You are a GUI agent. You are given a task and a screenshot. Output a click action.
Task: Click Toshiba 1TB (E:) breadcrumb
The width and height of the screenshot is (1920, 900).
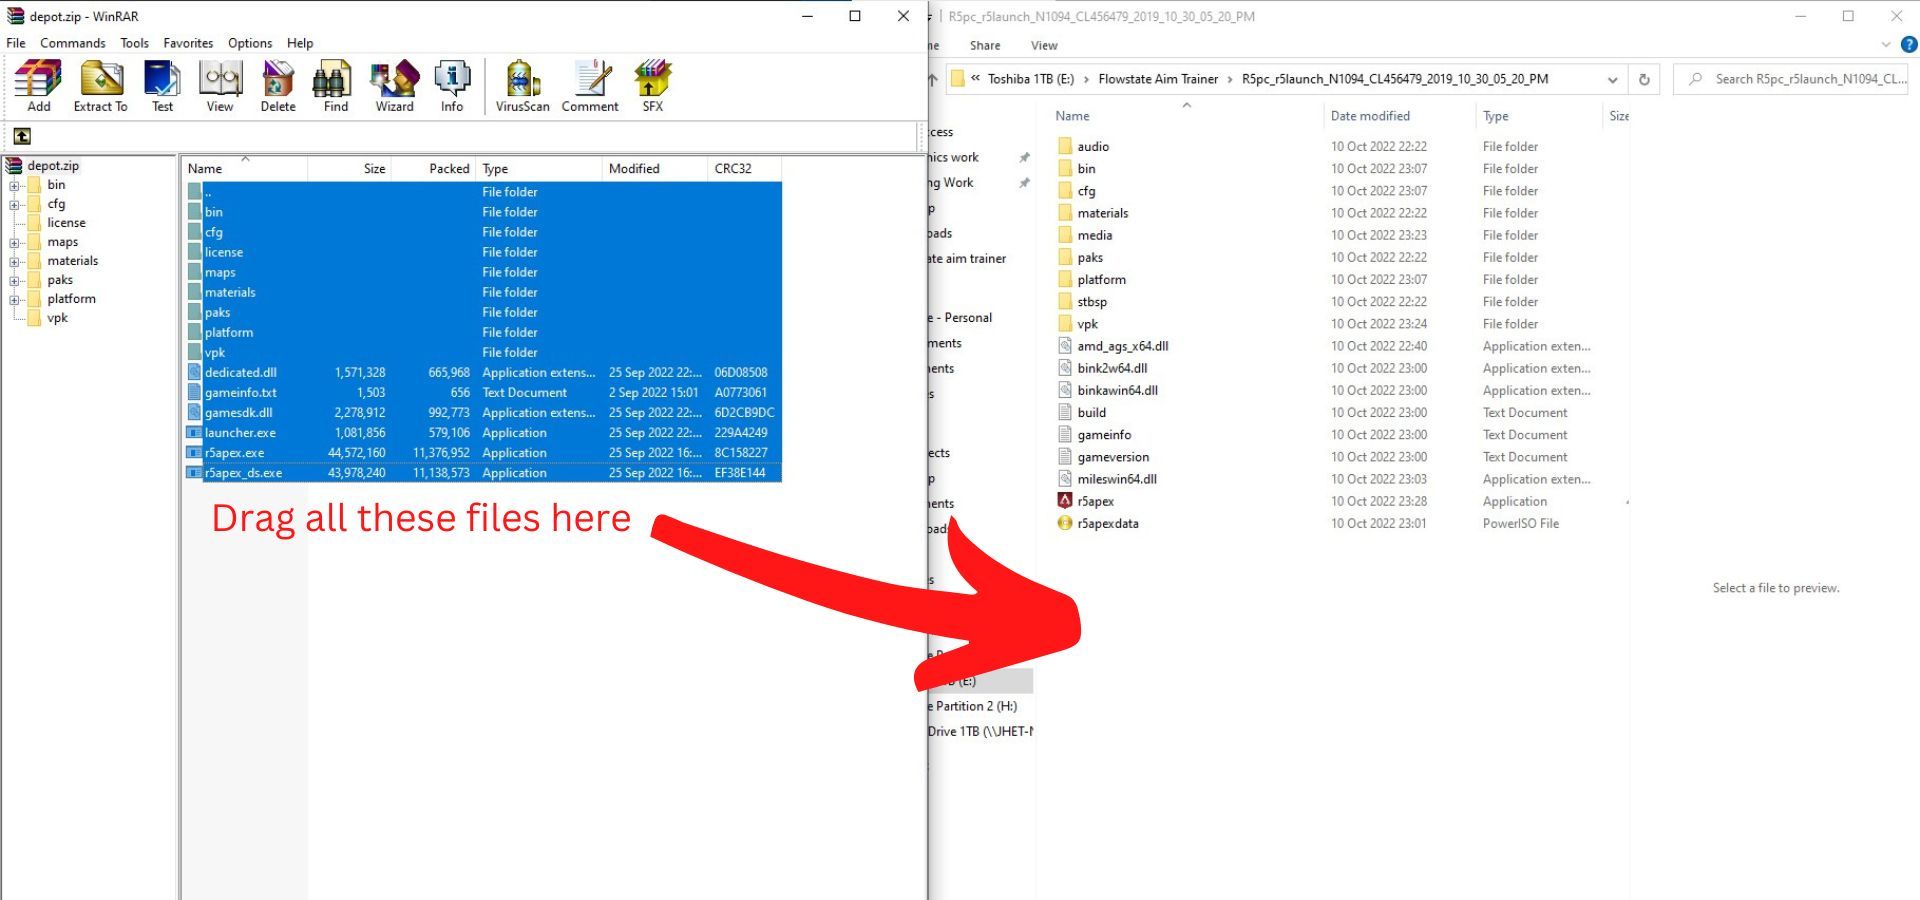(x=1030, y=79)
